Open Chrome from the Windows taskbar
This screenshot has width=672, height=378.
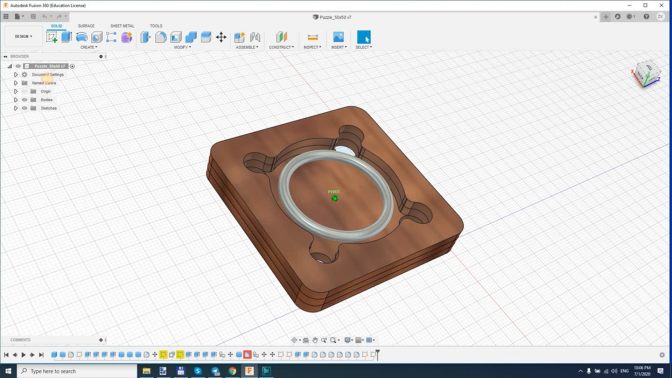click(x=232, y=371)
